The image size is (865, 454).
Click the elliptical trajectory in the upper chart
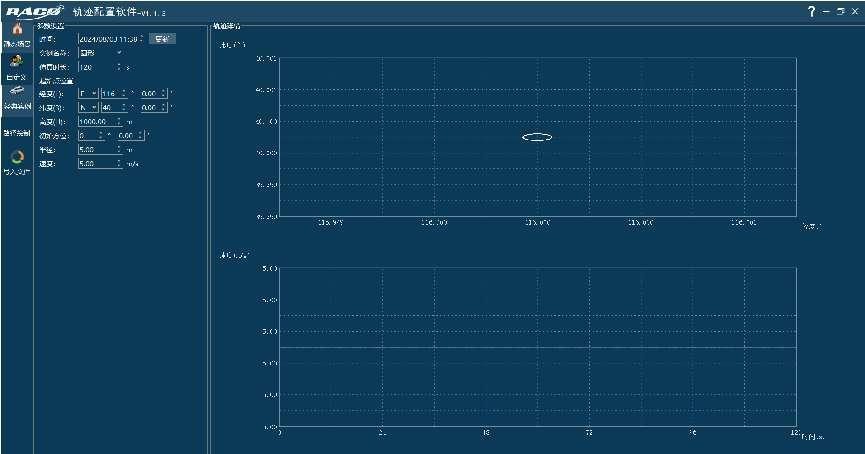pos(537,137)
